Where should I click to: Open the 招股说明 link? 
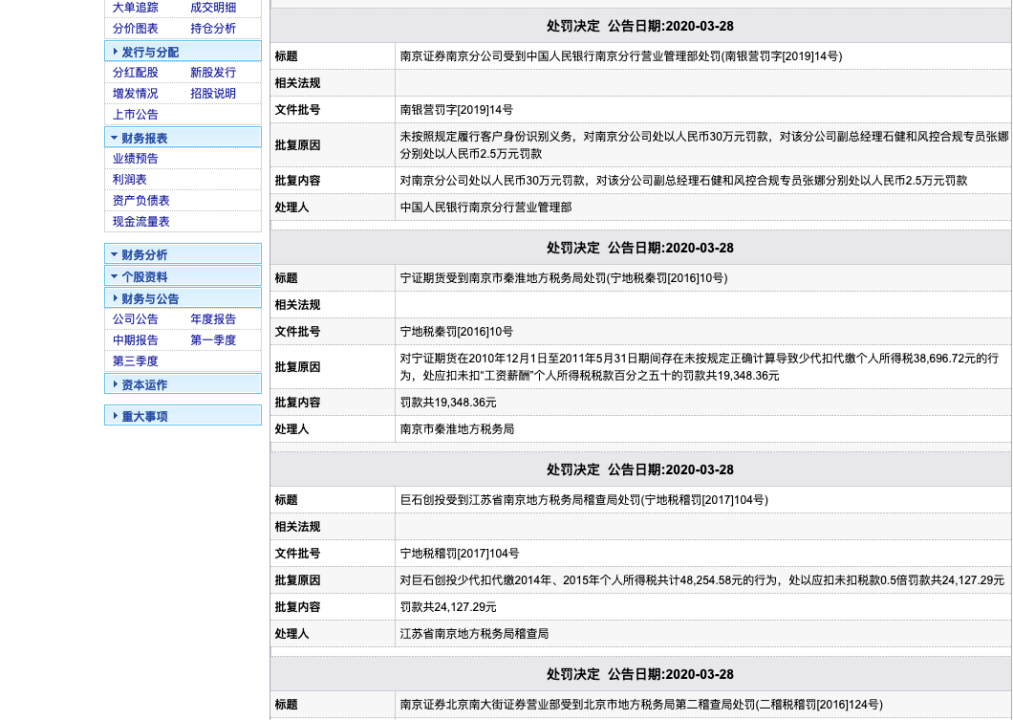pyautogui.click(x=213, y=94)
